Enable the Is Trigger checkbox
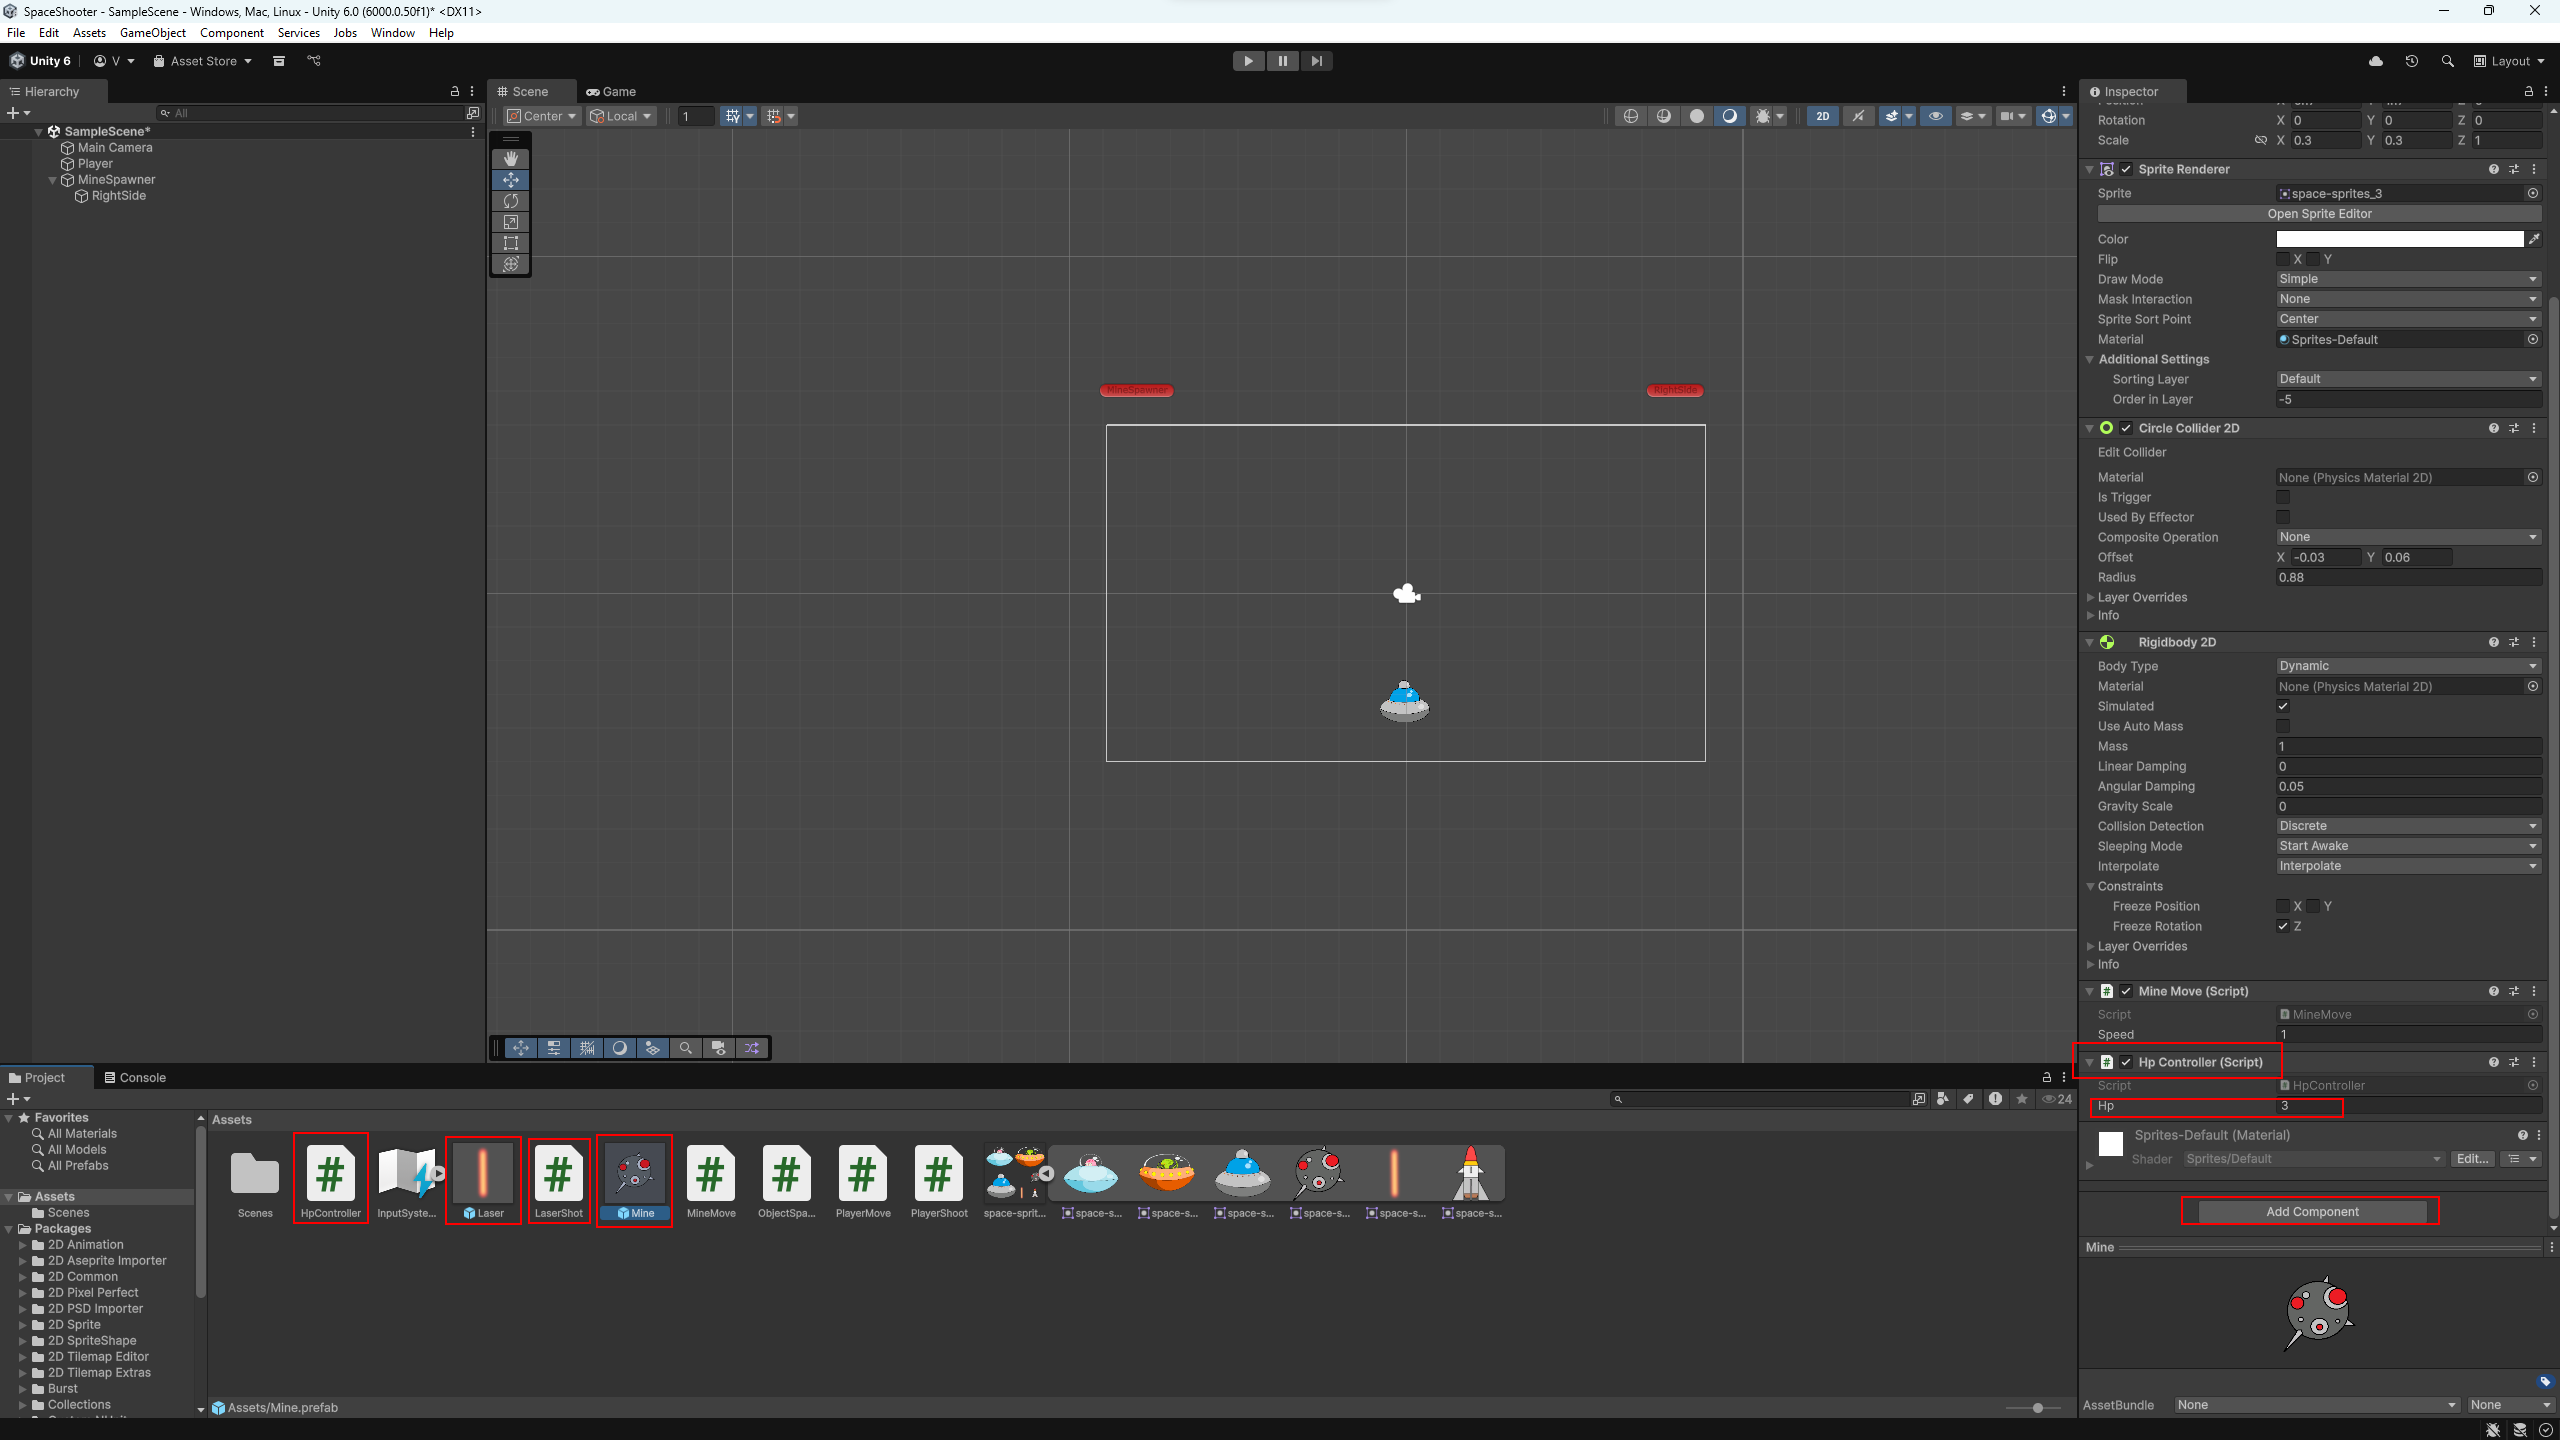 pos(2283,497)
